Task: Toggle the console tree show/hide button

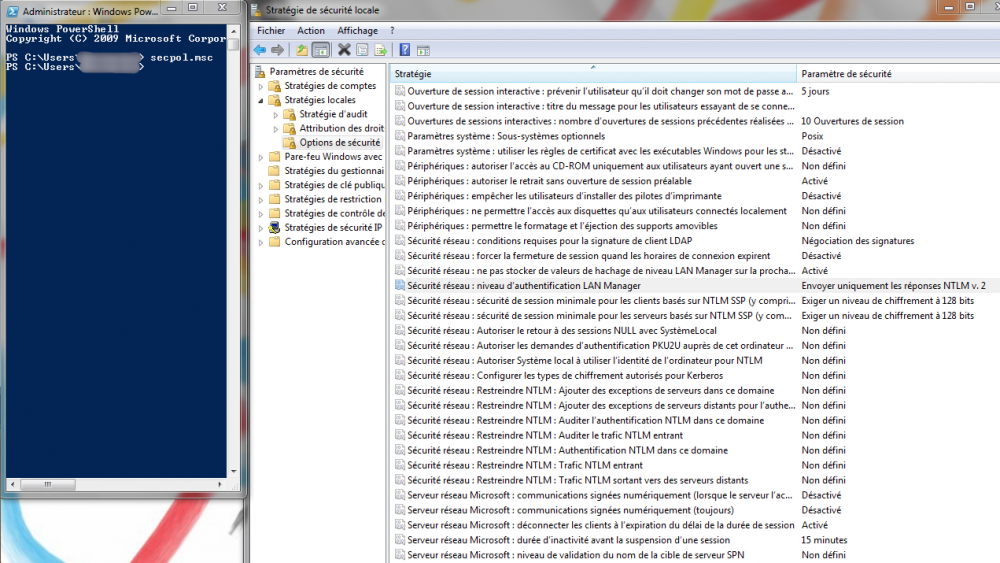Action: 320,49
